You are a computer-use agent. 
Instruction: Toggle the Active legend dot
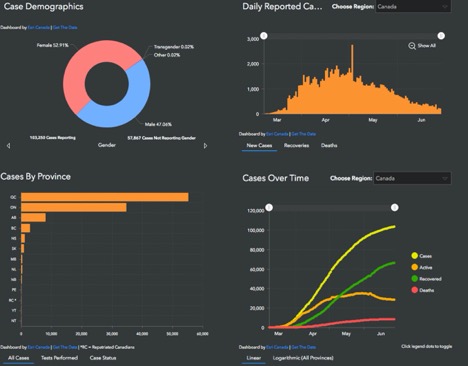(414, 267)
